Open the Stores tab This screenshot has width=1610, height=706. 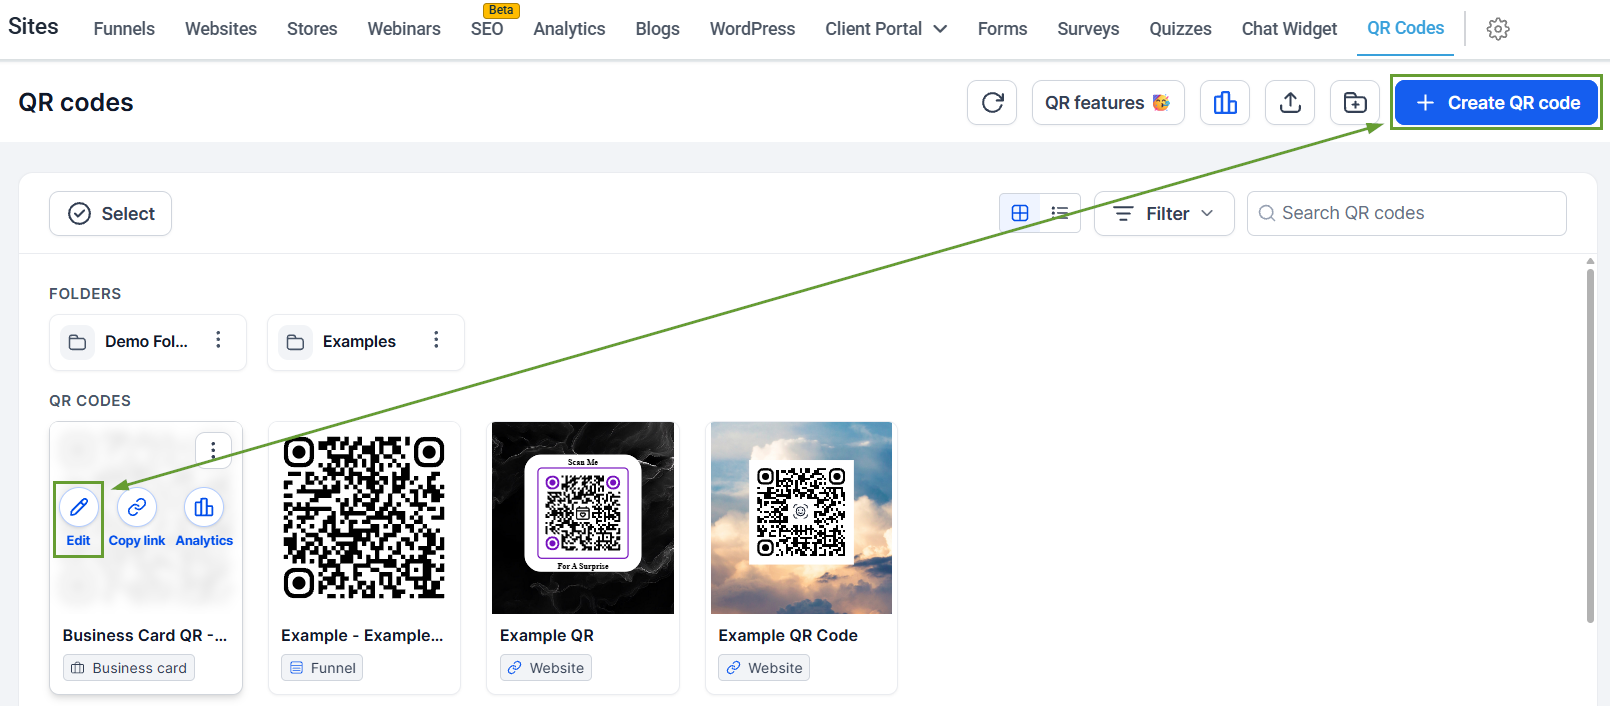(x=312, y=29)
